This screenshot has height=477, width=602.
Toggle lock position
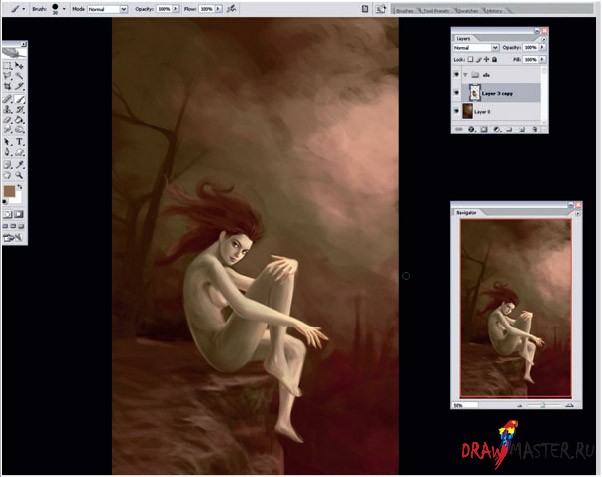coord(486,60)
